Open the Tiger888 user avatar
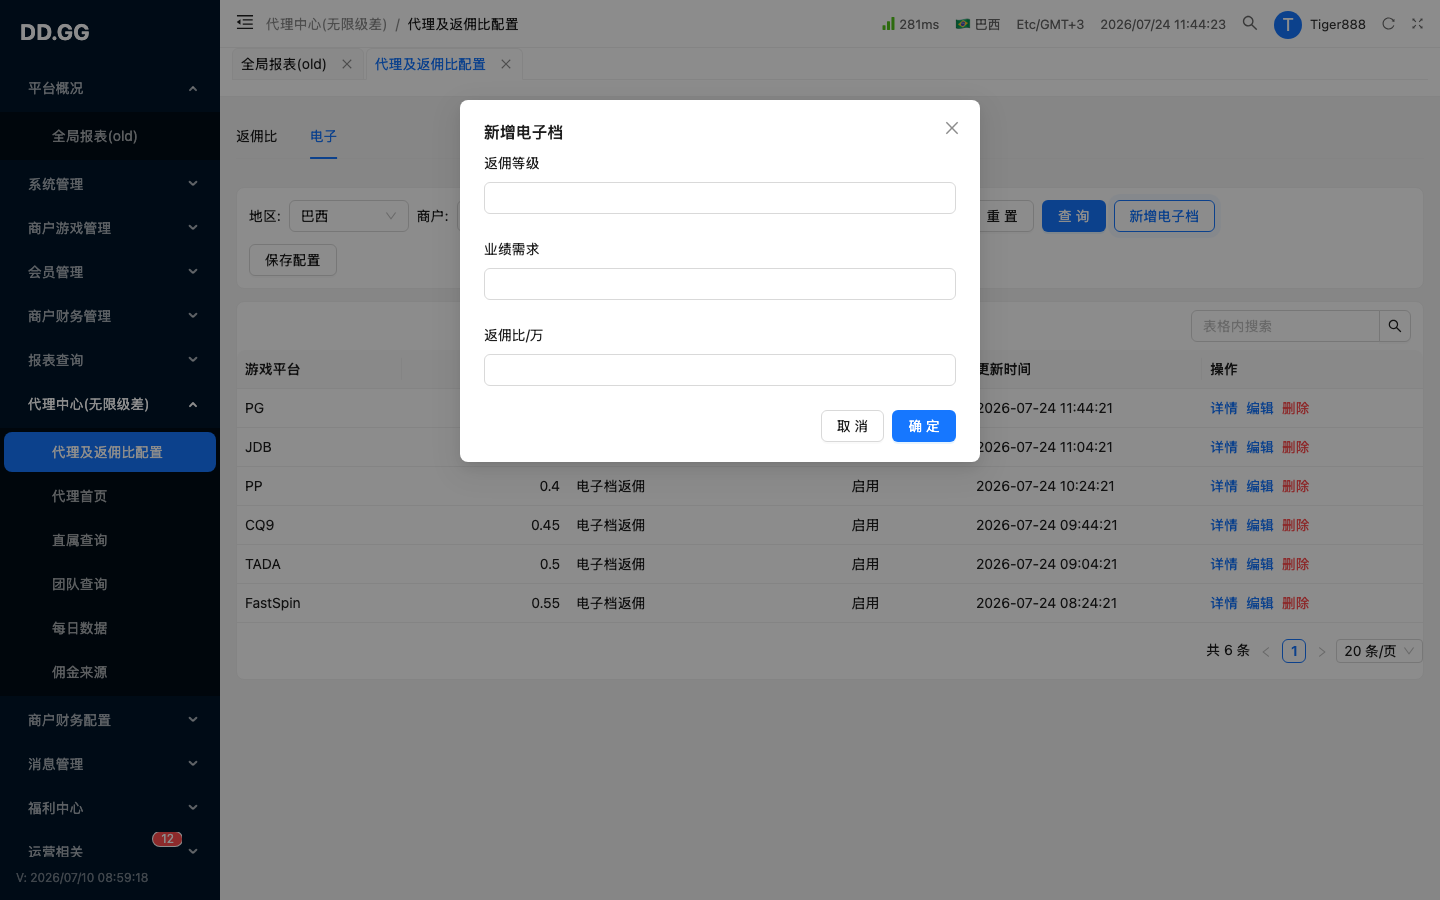Image resolution: width=1440 pixels, height=900 pixels. pos(1287,24)
